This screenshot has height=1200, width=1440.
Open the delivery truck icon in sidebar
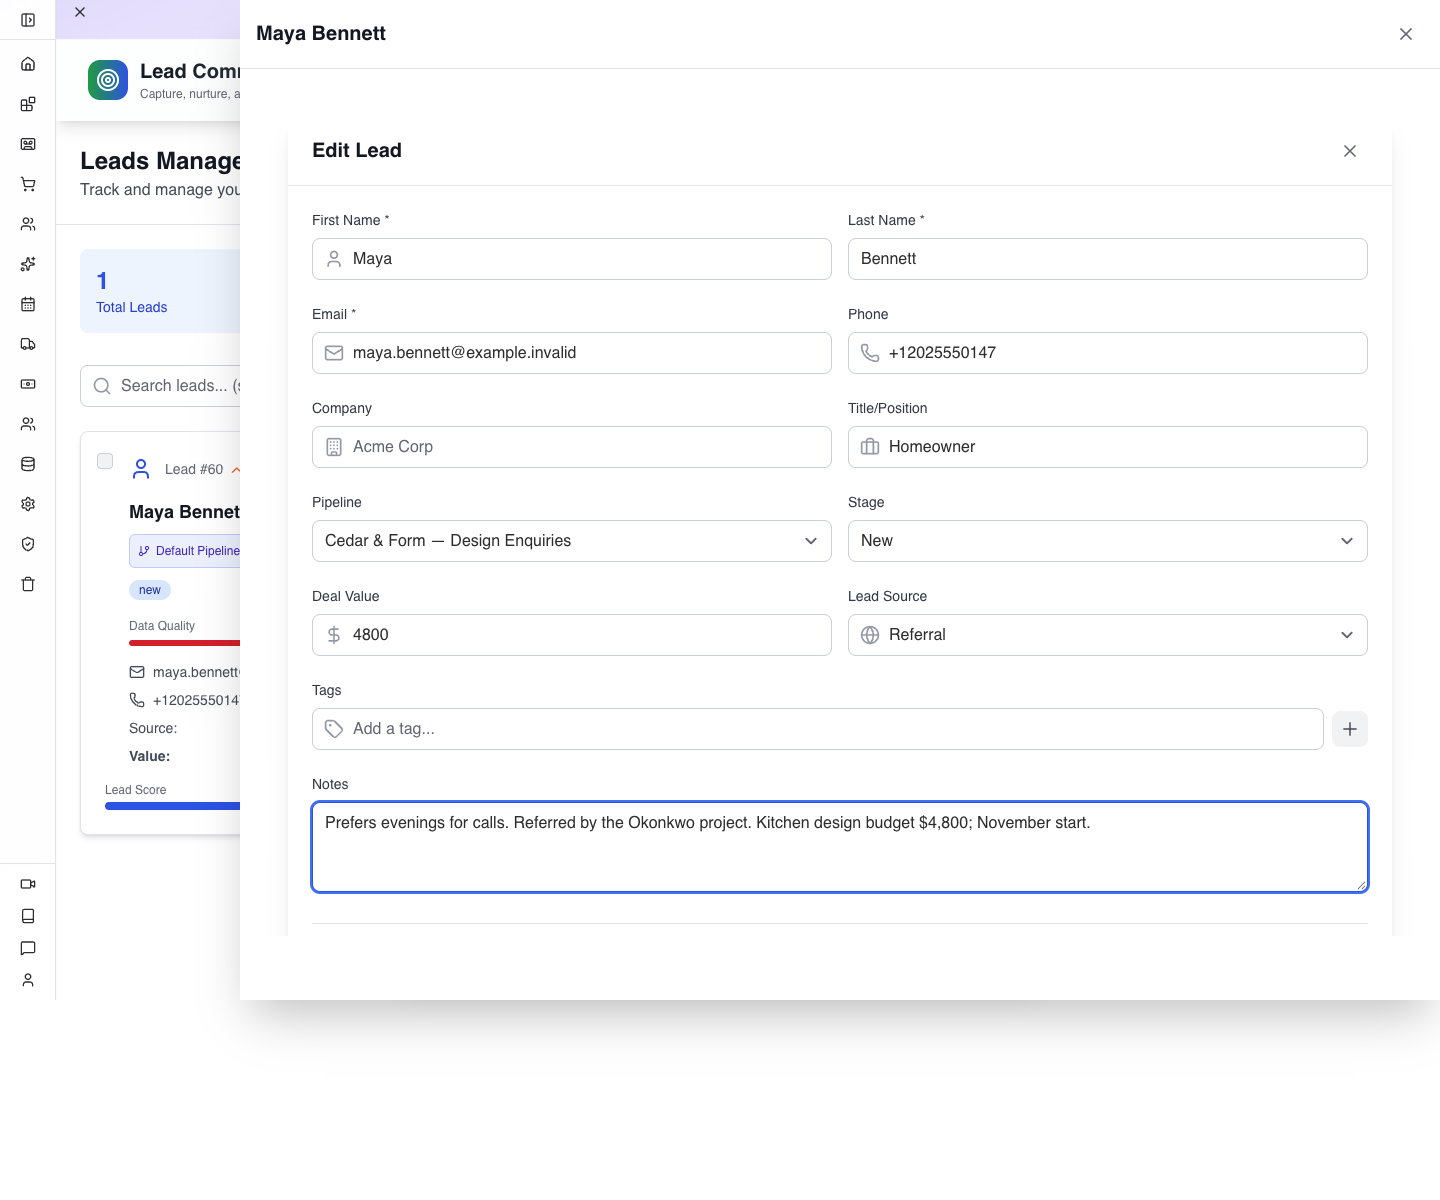(x=28, y=344)
